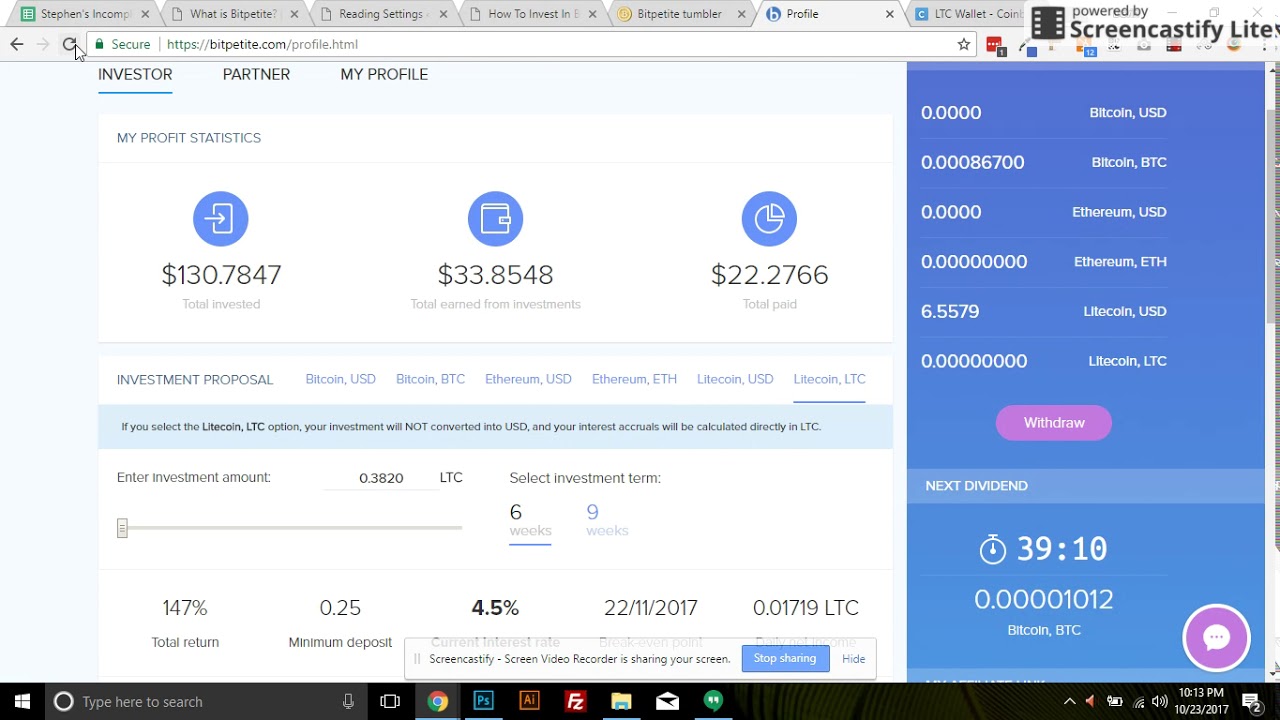Click the taskbar clock 10:13 PM

coord(1201,701)
